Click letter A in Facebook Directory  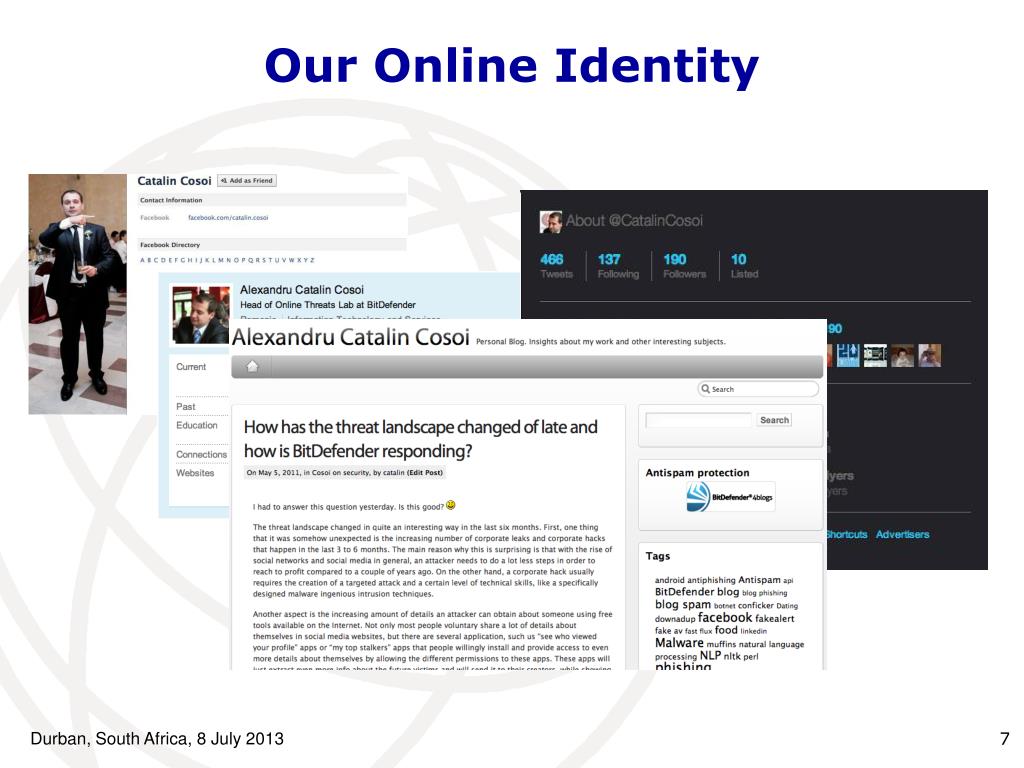point(142,260)
